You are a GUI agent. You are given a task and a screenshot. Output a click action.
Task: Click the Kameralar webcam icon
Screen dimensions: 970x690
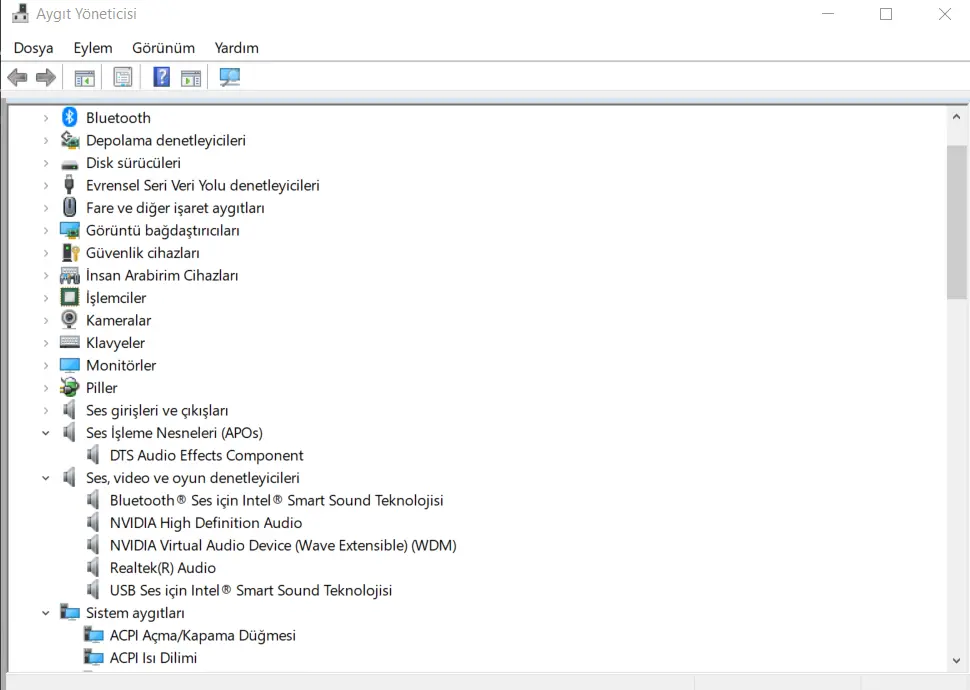69,319
